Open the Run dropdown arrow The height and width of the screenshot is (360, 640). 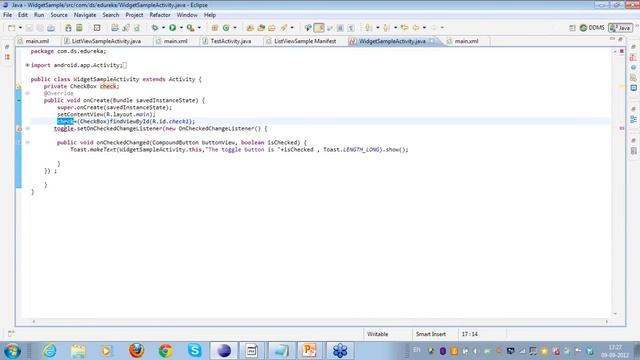(181, 28)
